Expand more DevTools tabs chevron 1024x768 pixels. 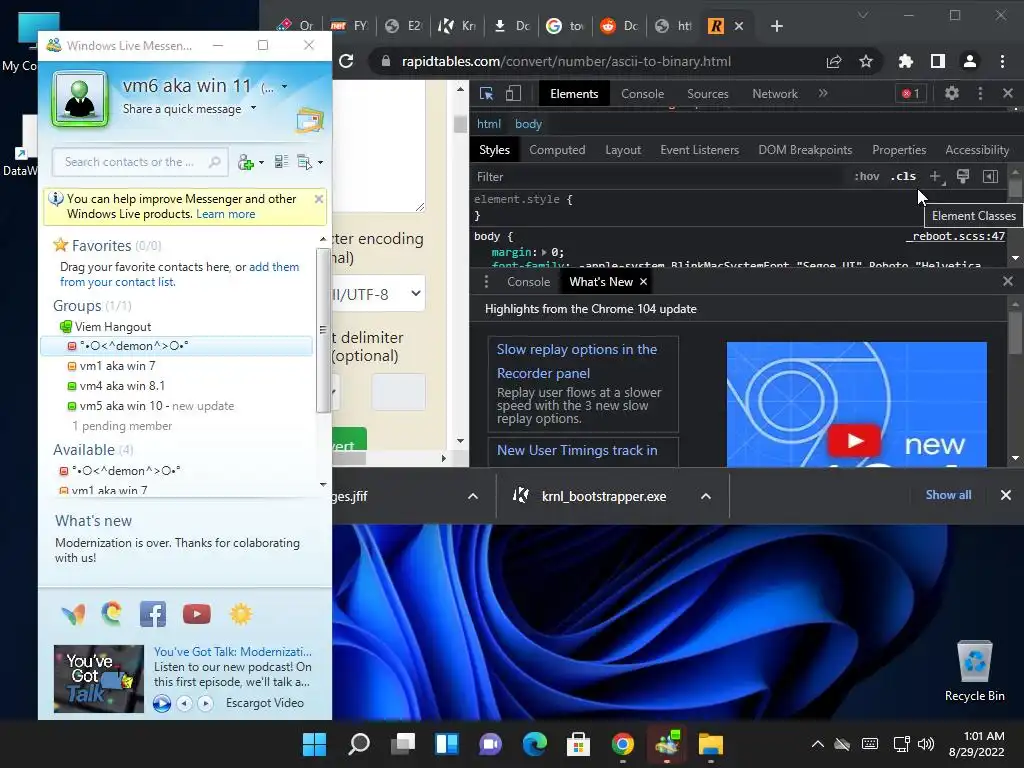tap(823, 93)
